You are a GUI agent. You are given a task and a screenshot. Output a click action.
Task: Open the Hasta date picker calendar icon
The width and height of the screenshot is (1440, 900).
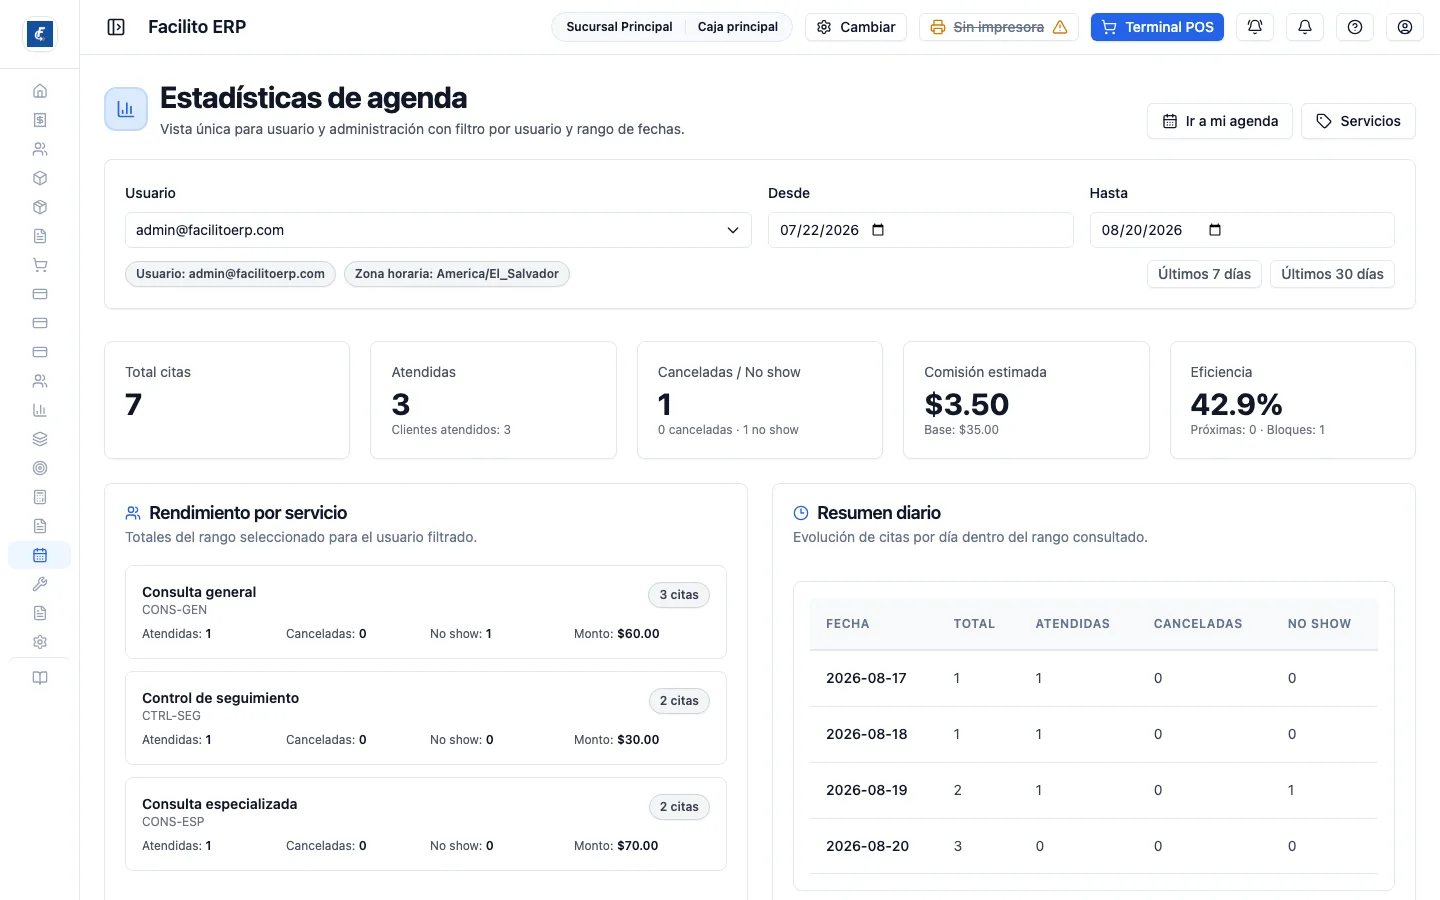(1215, 230)
